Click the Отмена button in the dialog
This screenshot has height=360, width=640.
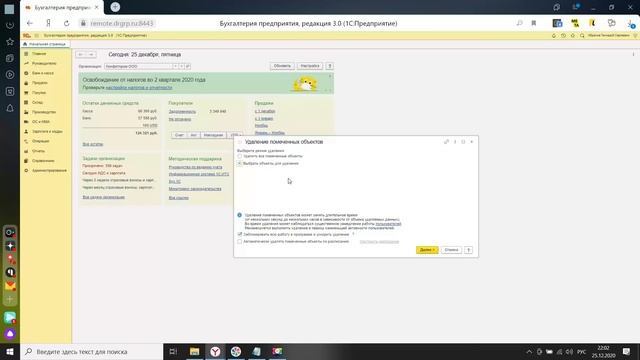451,250
